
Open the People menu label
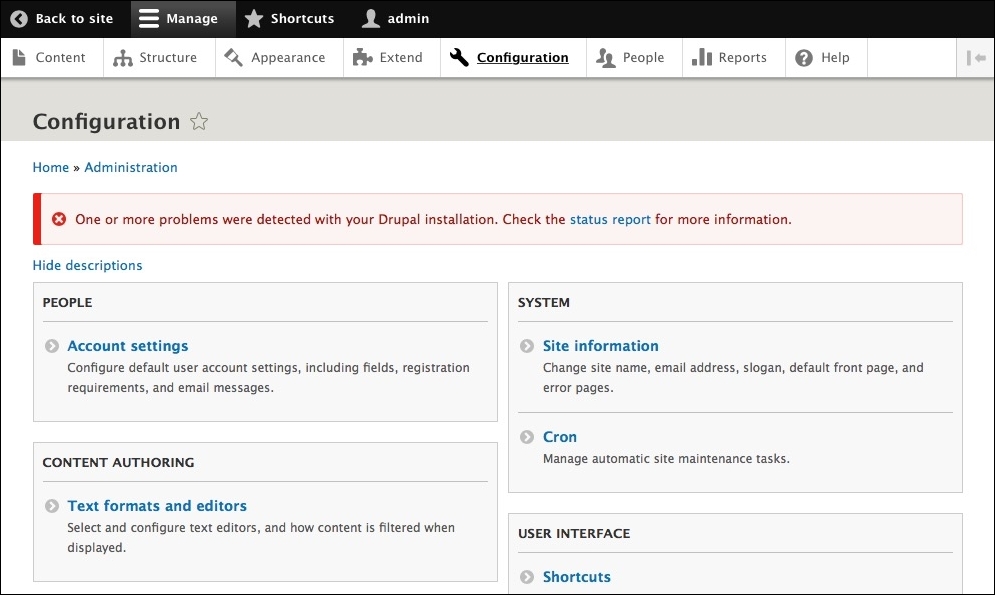click(x=643, y=57)
